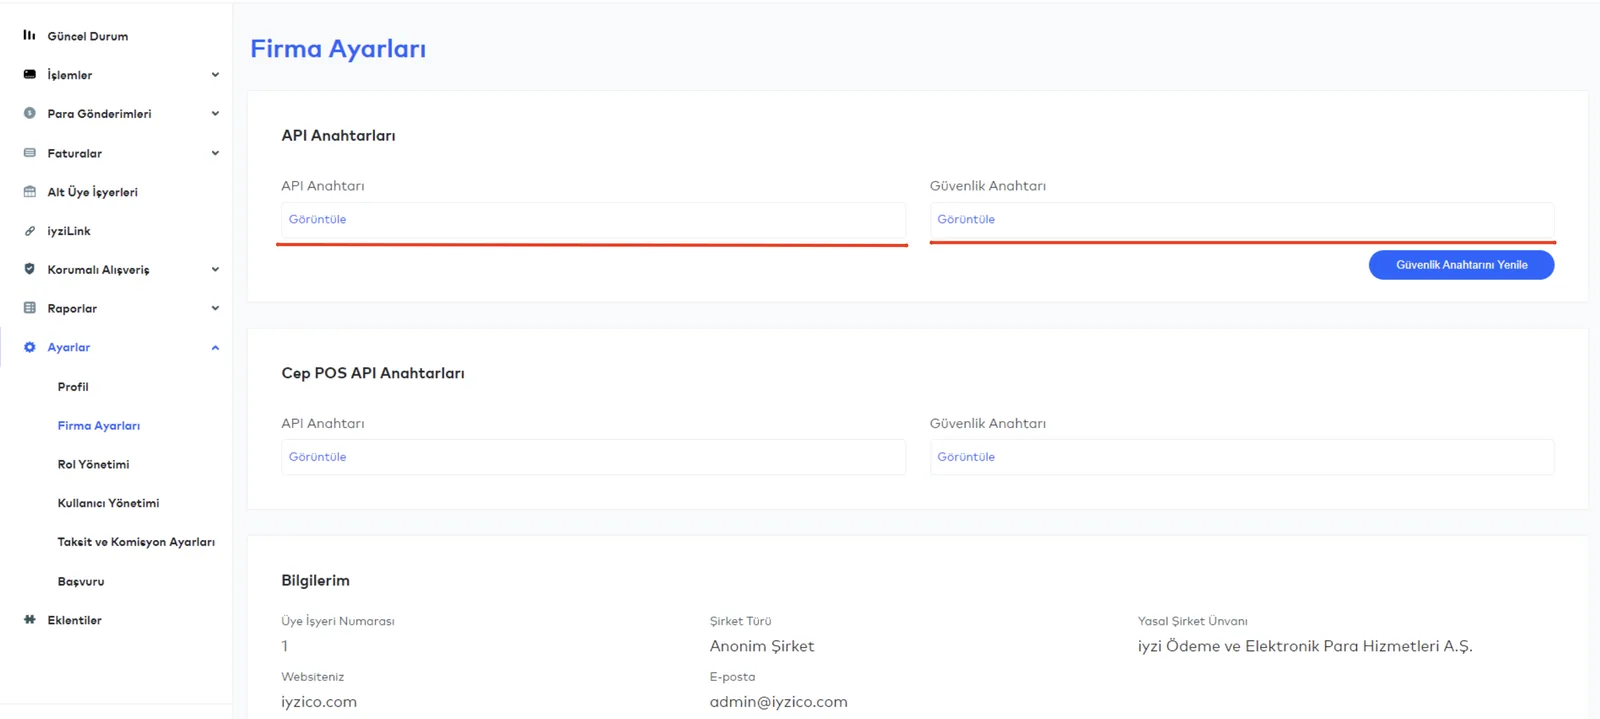This screenshot has width=1600, height=719.
Task: Open Taksit ve Komisyon Ayarları
Action: point(136,542)
